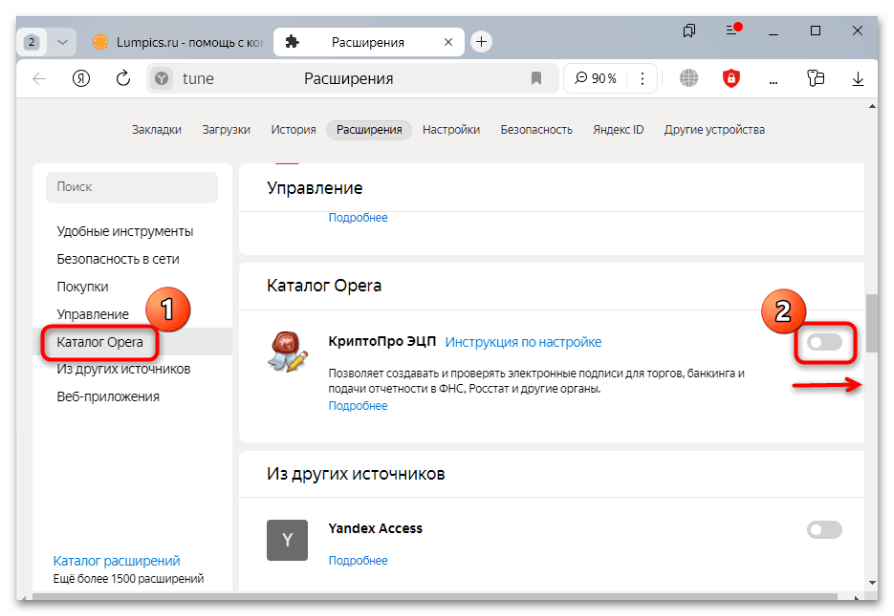This screenshot has width=894, height=616.
Task: Open downloads with the arrow icon
Action: (858, 79)
